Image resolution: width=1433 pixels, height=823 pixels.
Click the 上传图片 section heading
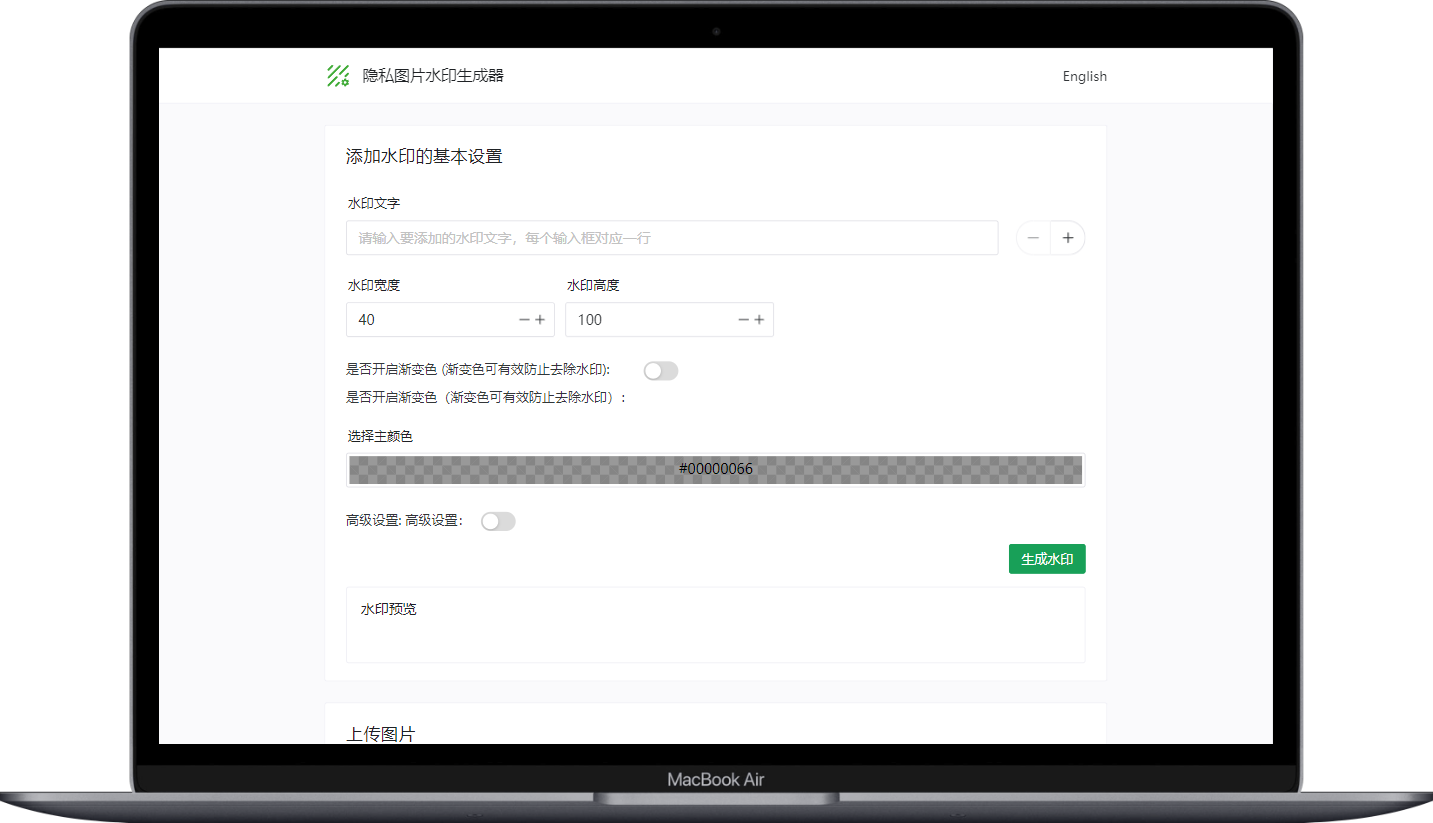pos(381,734)
